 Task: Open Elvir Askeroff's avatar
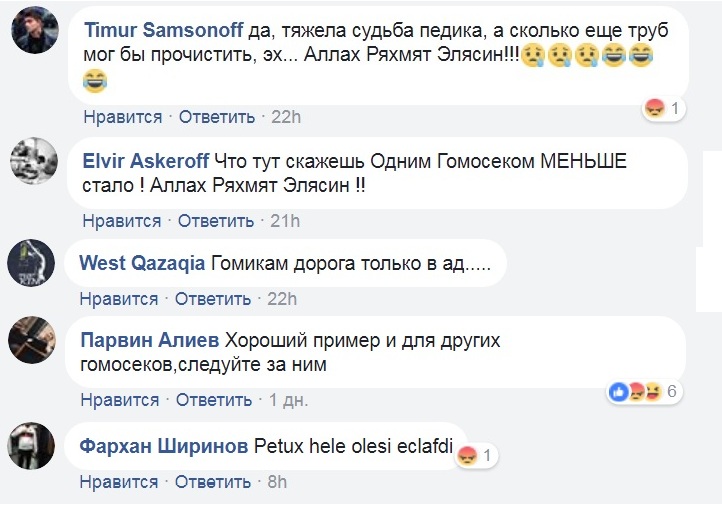click(x=34, y=161)
